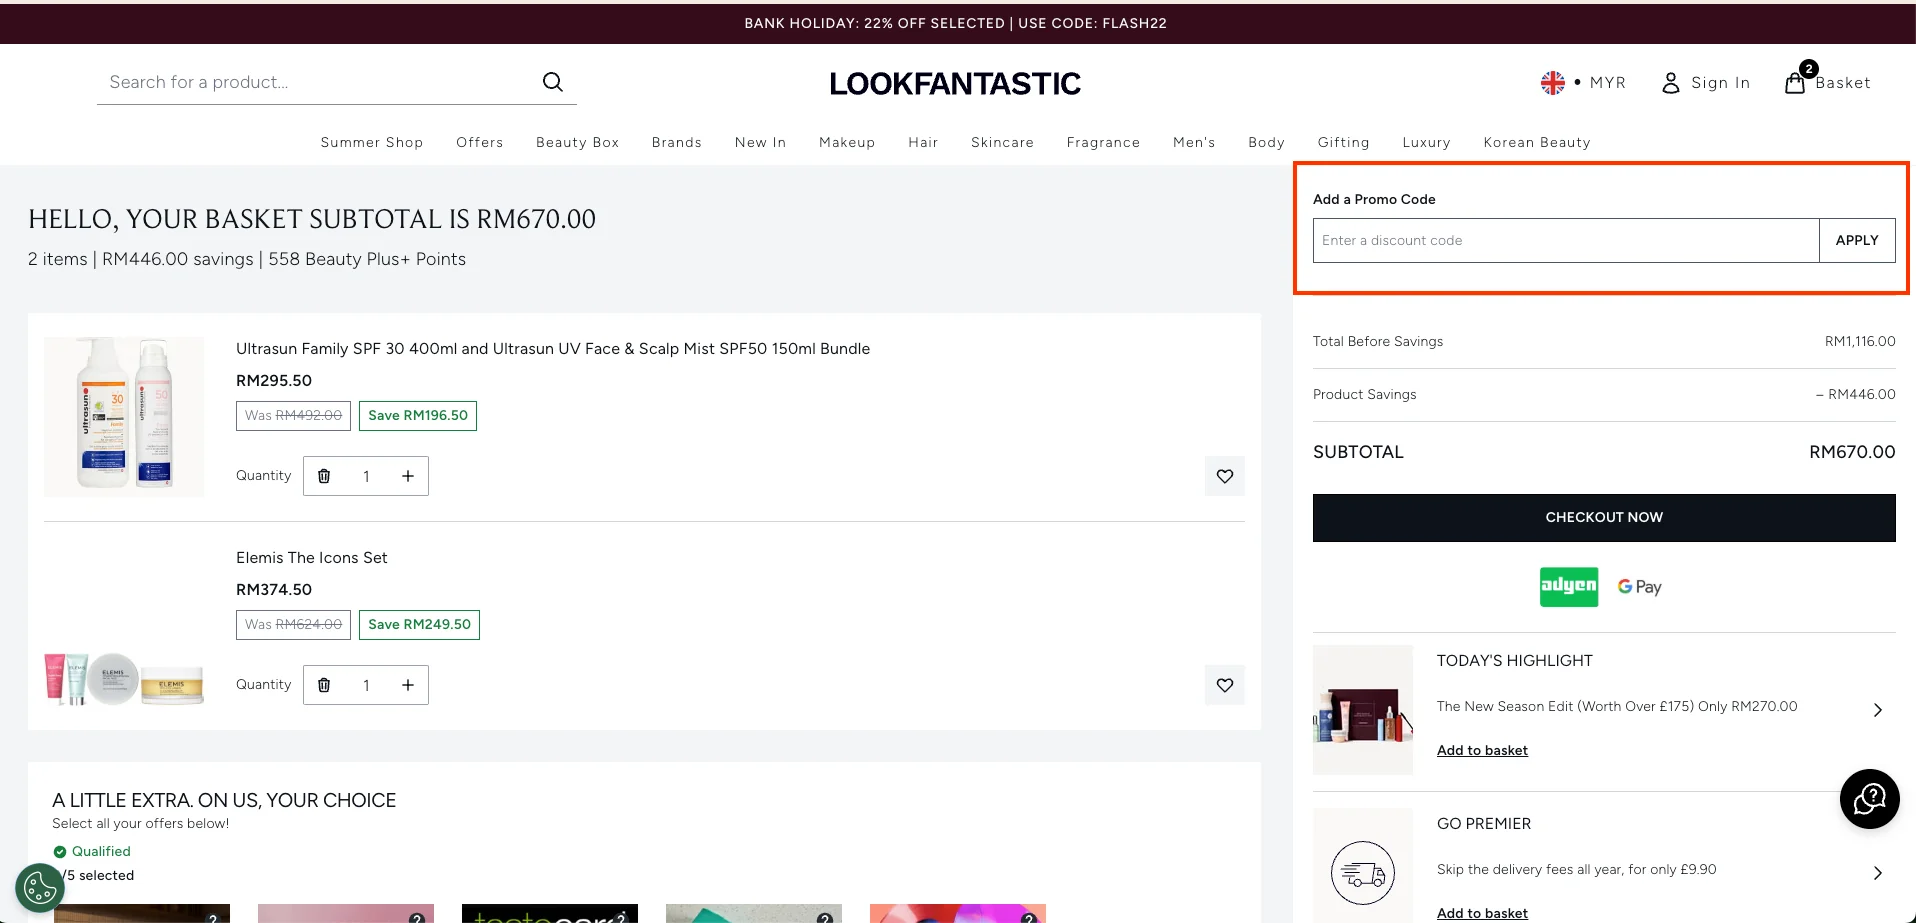Click the Product Savings RM446.00 value
Viewport: 1916px width, 923px height.
[x=1855, y=395]
